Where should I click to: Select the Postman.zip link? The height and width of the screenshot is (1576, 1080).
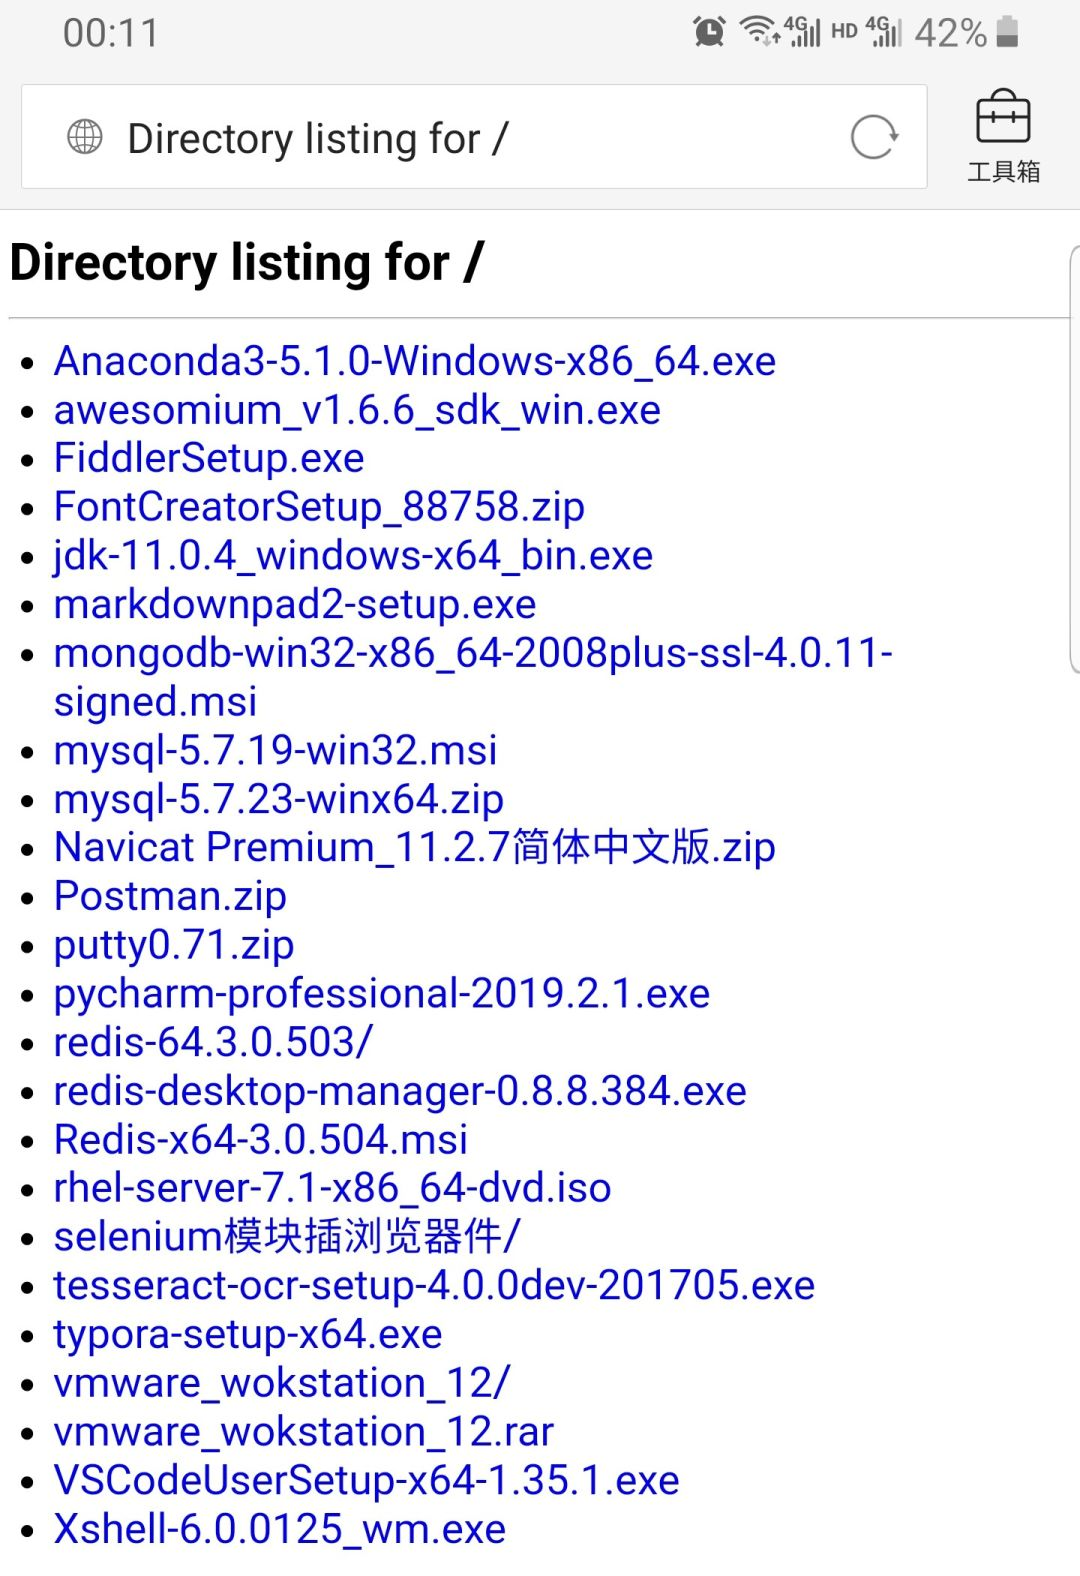(x=170, y=897)
